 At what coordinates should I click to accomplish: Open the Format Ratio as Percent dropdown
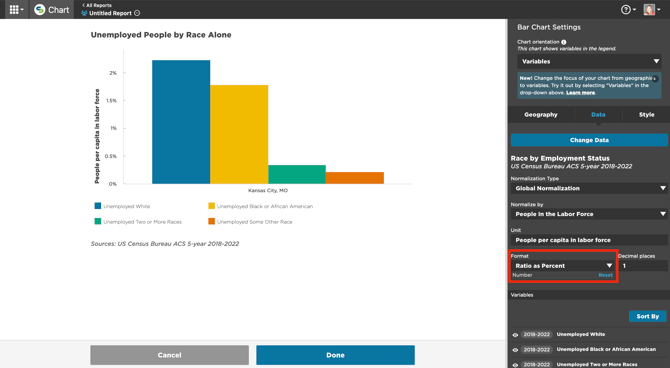[x=563, y=266]
